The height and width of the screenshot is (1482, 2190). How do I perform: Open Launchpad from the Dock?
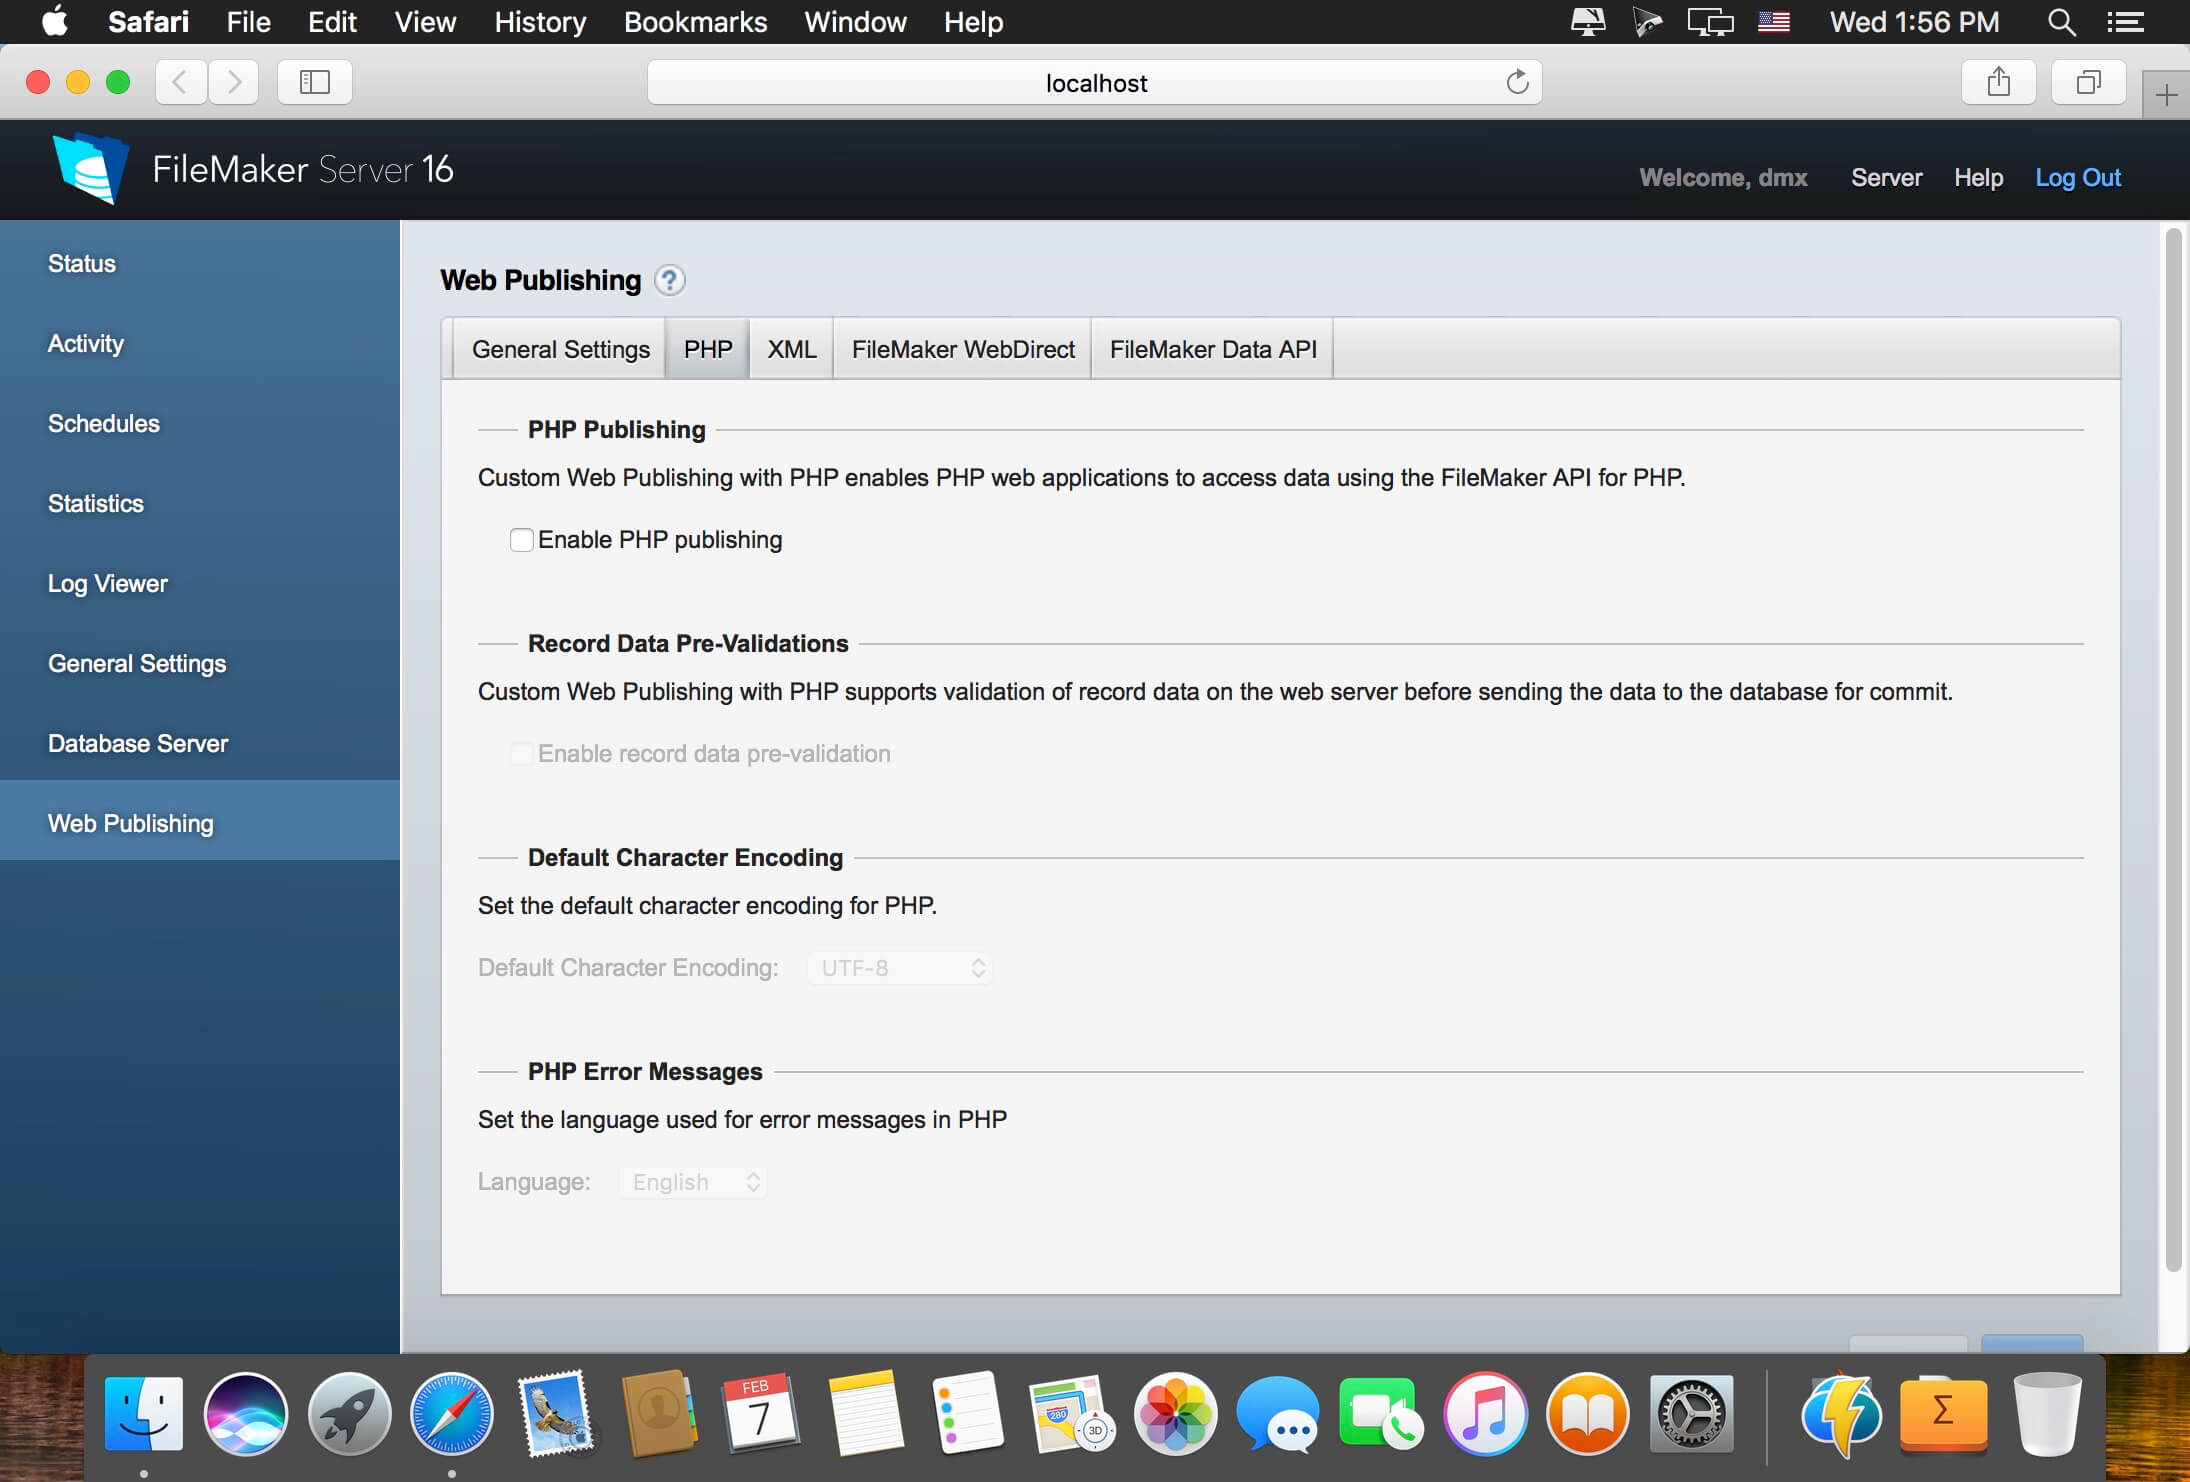349,1414
